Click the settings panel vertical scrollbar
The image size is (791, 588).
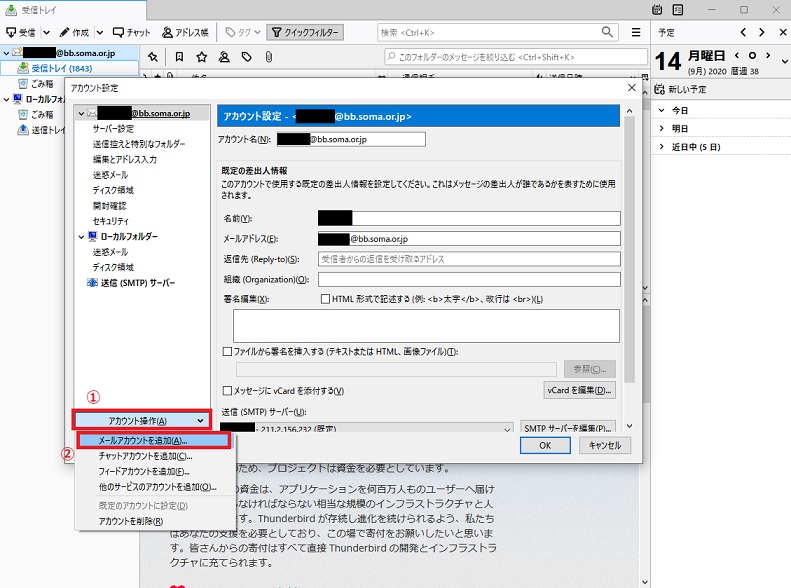pyautogui.click(x=629, y=250)
